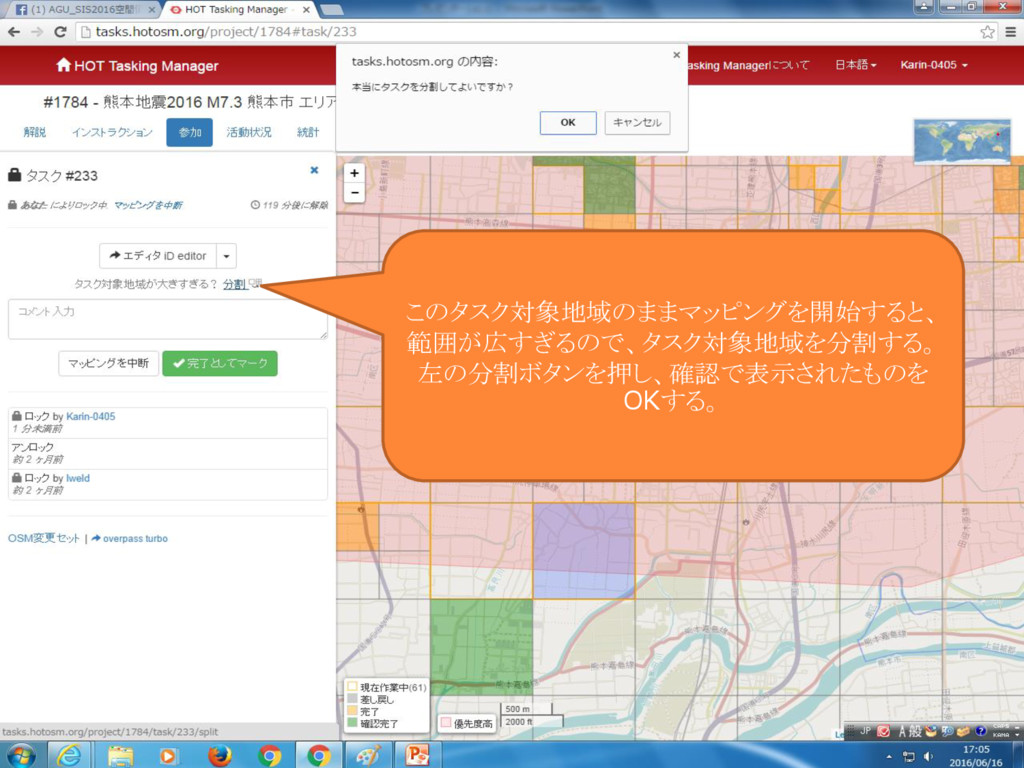Switch to the 活動状況 tab

[248, 132]
